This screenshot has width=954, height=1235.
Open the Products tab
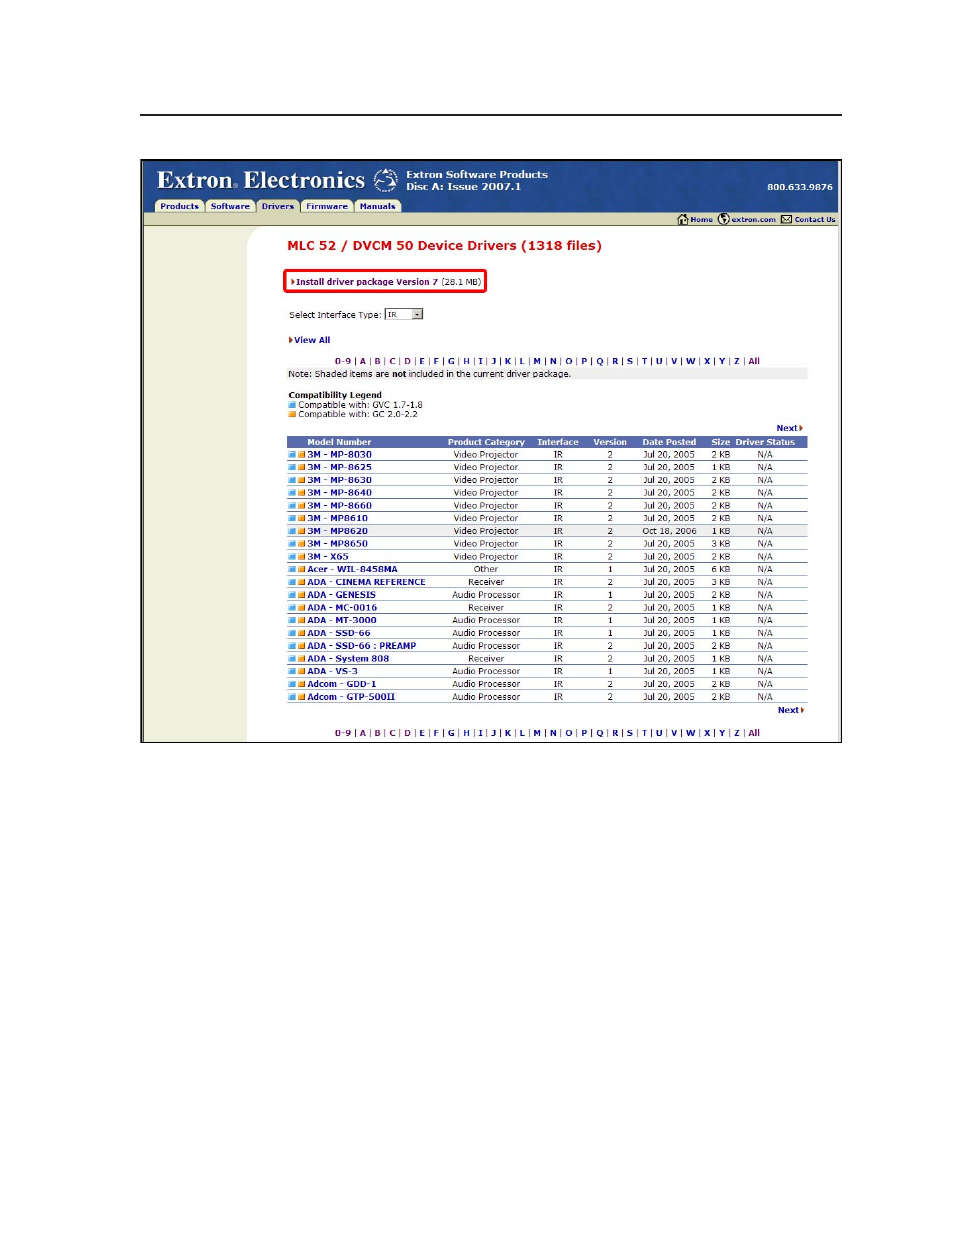pyautogui.click(x=180, y=206)
